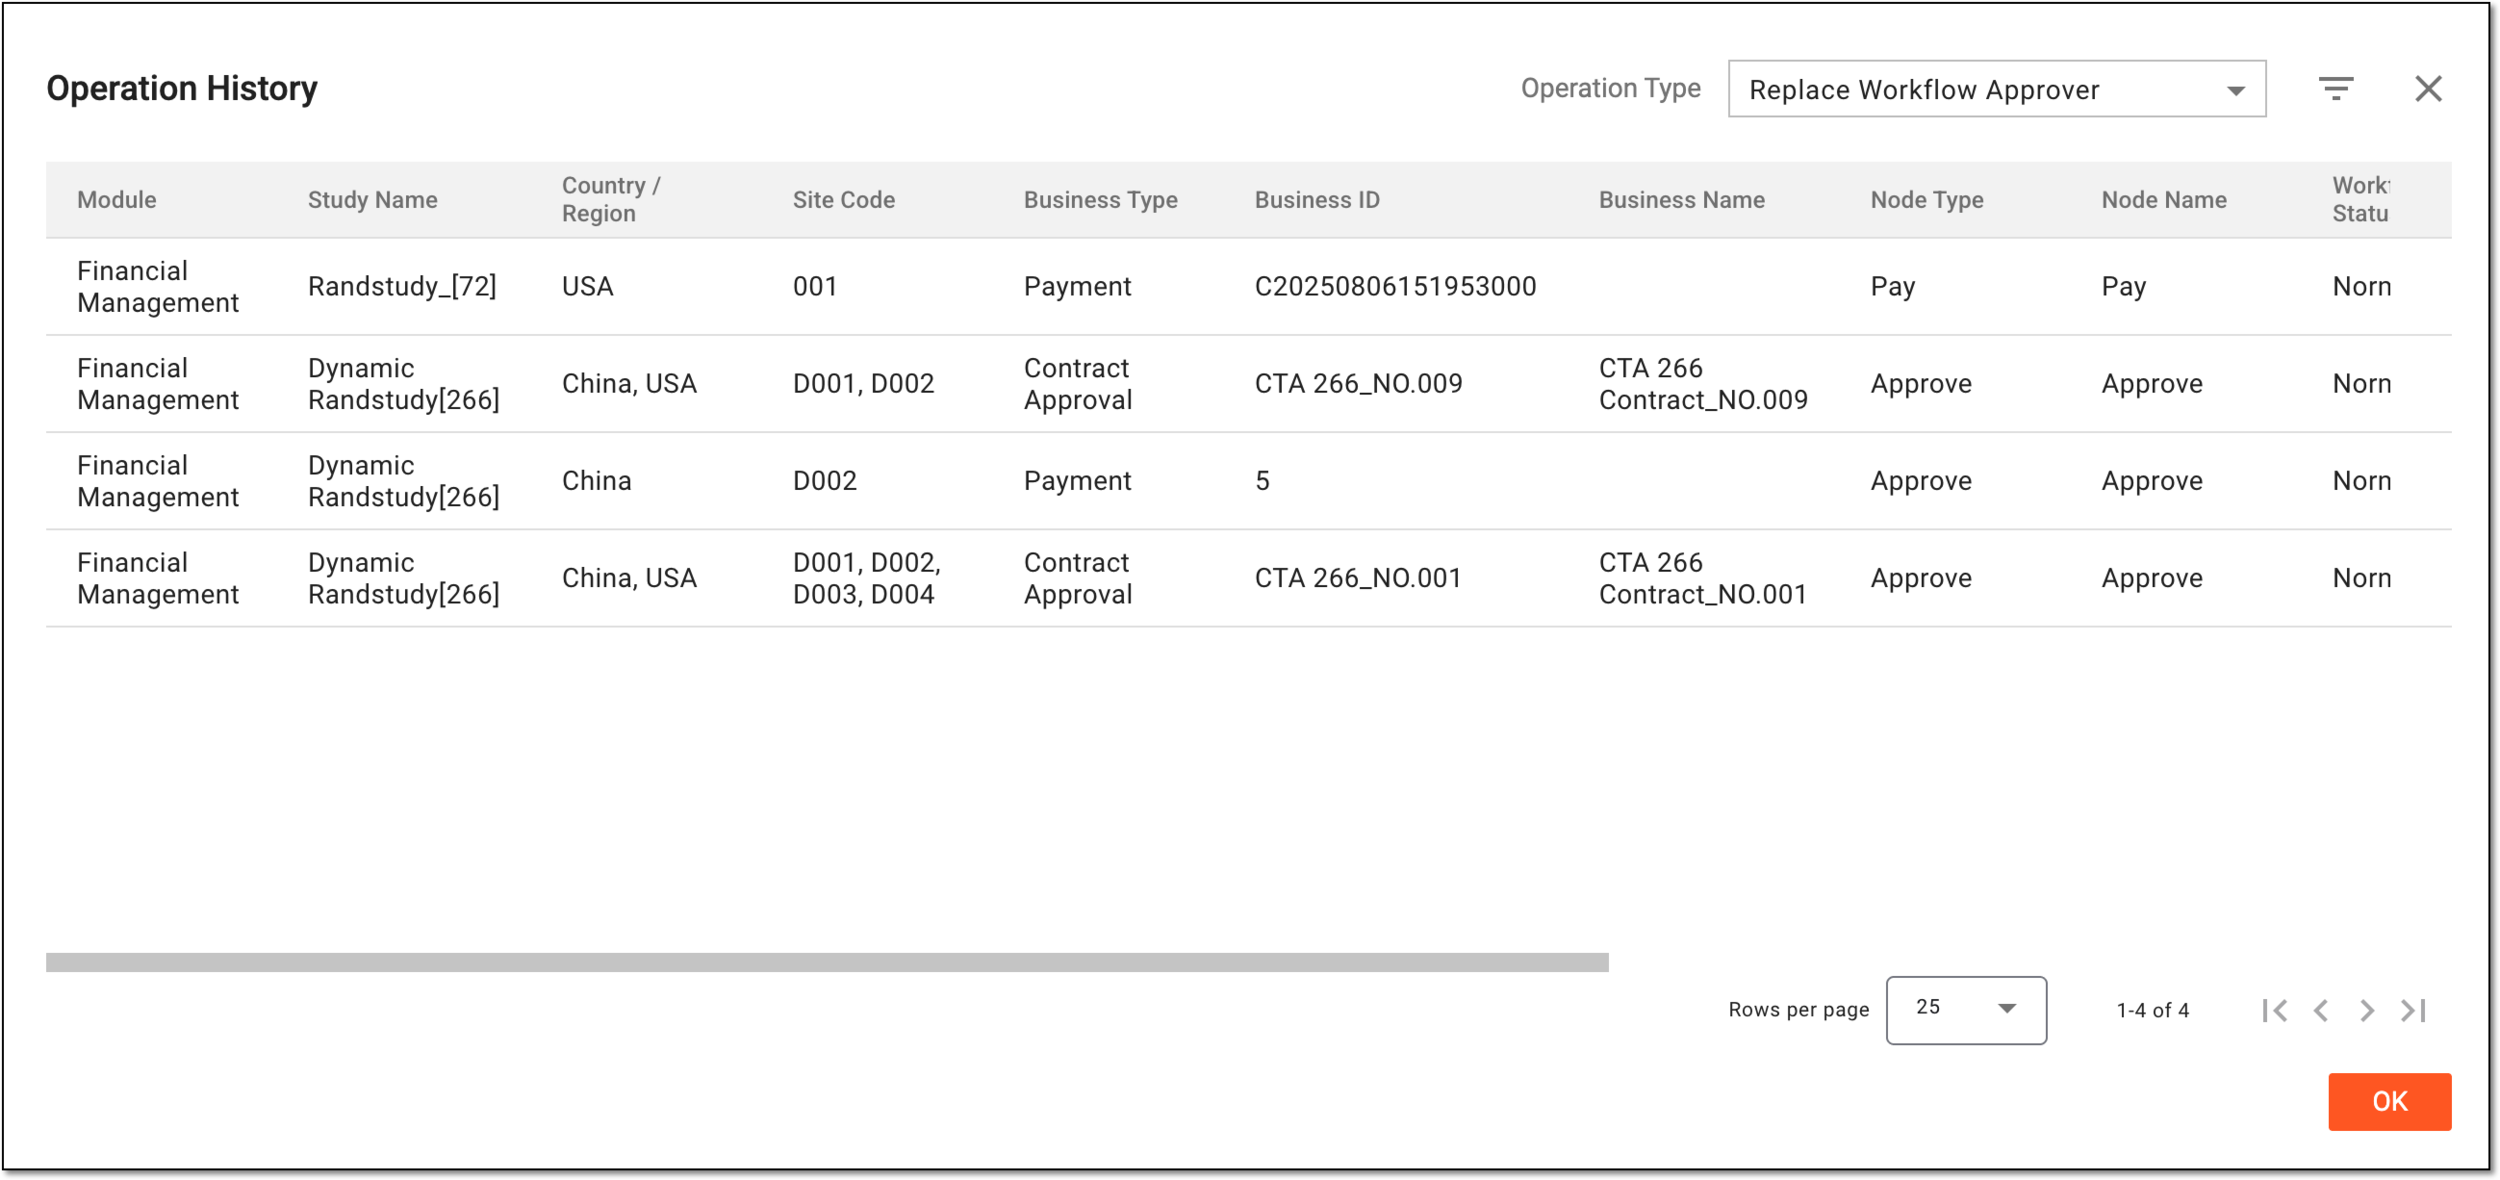
Task: Click the 1-4 of 4 pagination text
Action: click(2152, 1010)
